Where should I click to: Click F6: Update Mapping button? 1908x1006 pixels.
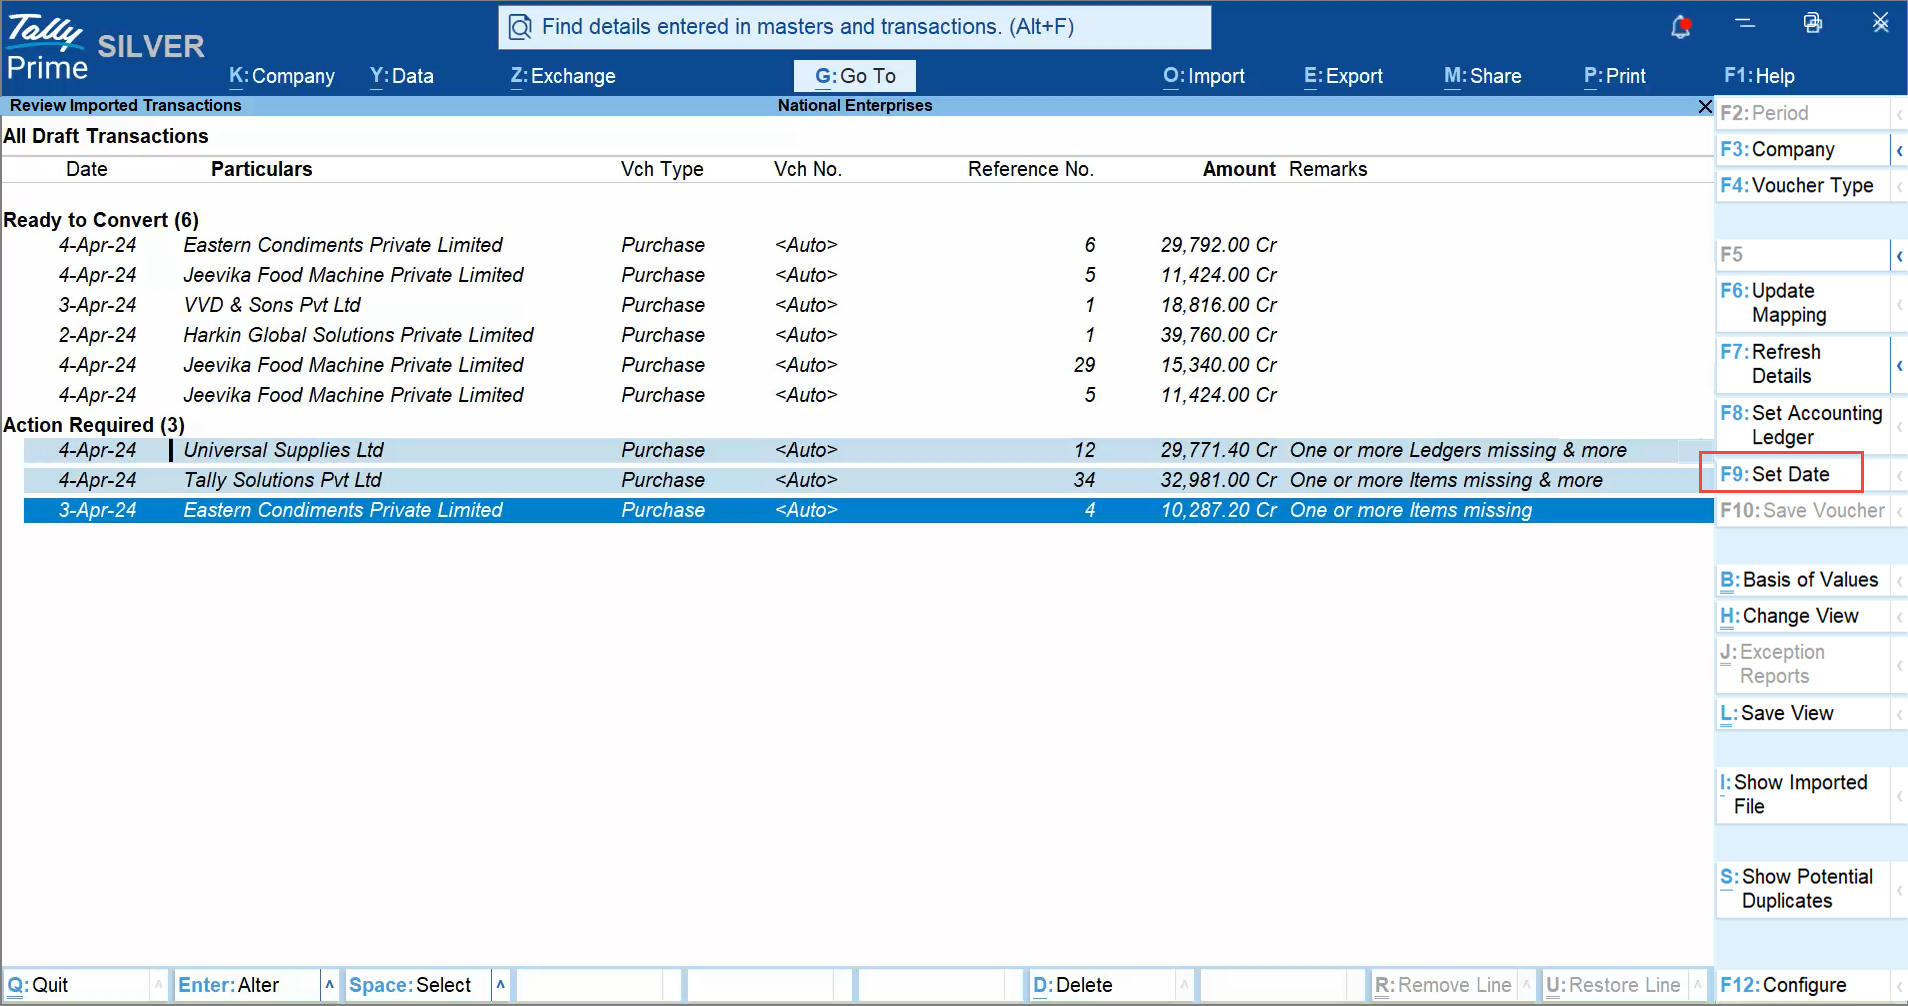point(1802,303)
